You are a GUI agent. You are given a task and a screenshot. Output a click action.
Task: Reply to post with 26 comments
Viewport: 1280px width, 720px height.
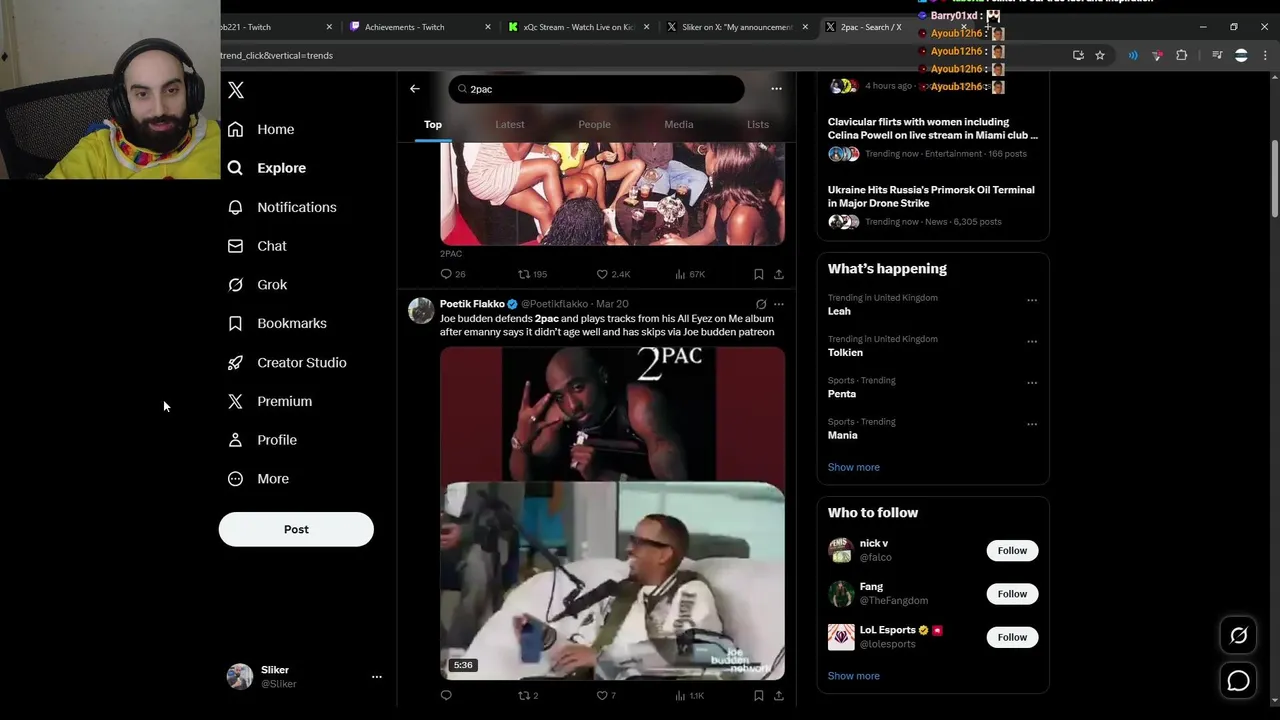click(453, 274)
